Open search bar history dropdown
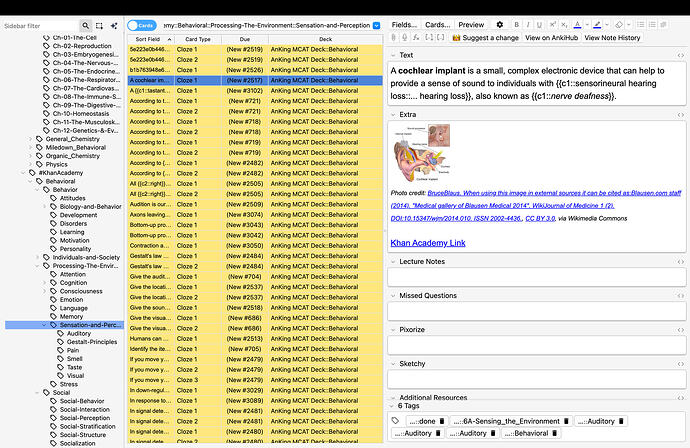 coord(377,26)
